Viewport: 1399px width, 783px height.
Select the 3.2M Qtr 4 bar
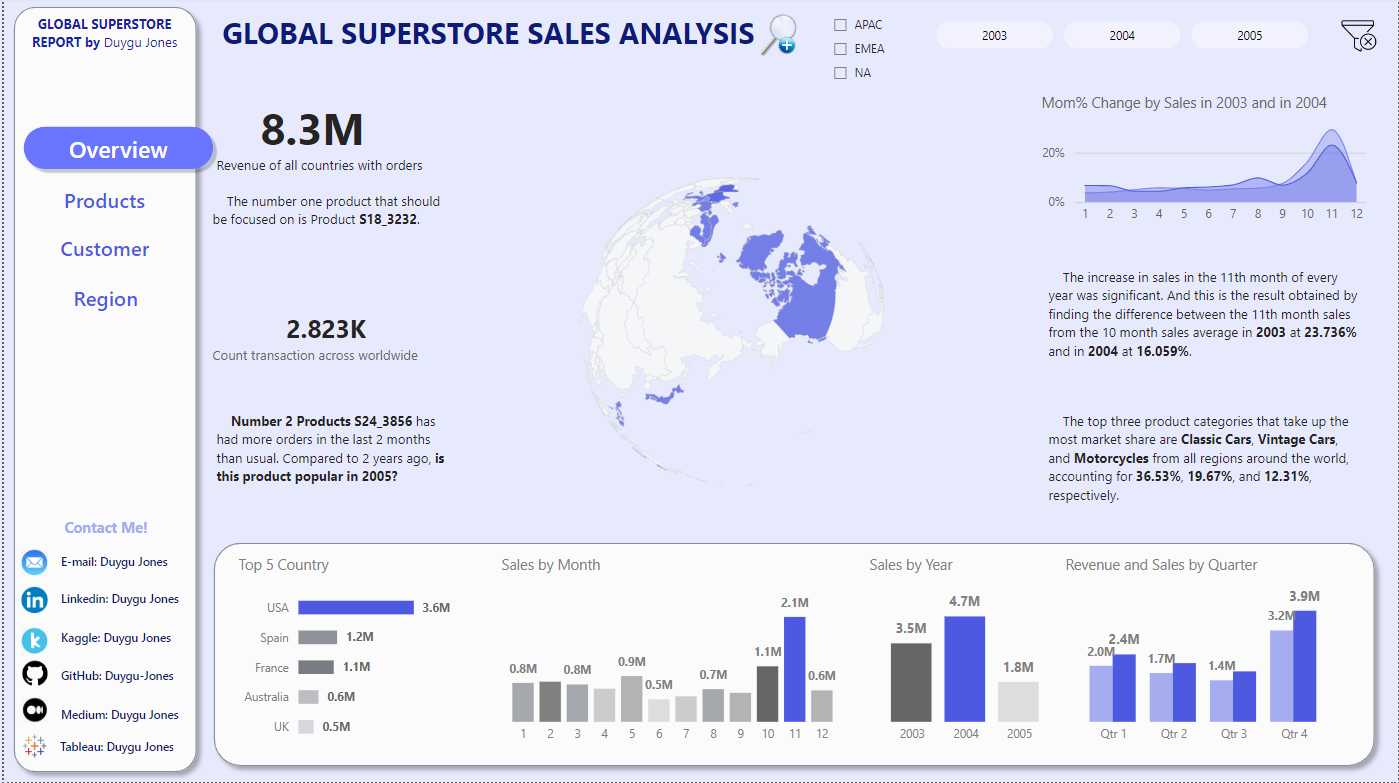click(1281, 676)
